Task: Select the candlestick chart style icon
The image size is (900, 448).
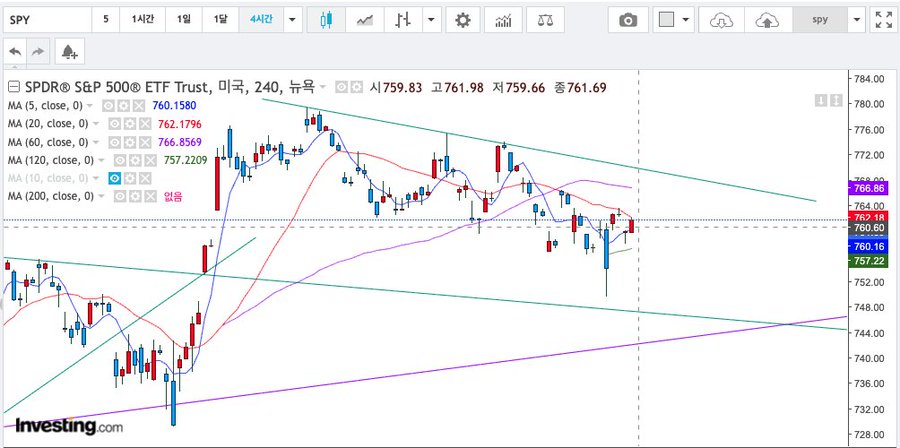Action: click(326, 20)
